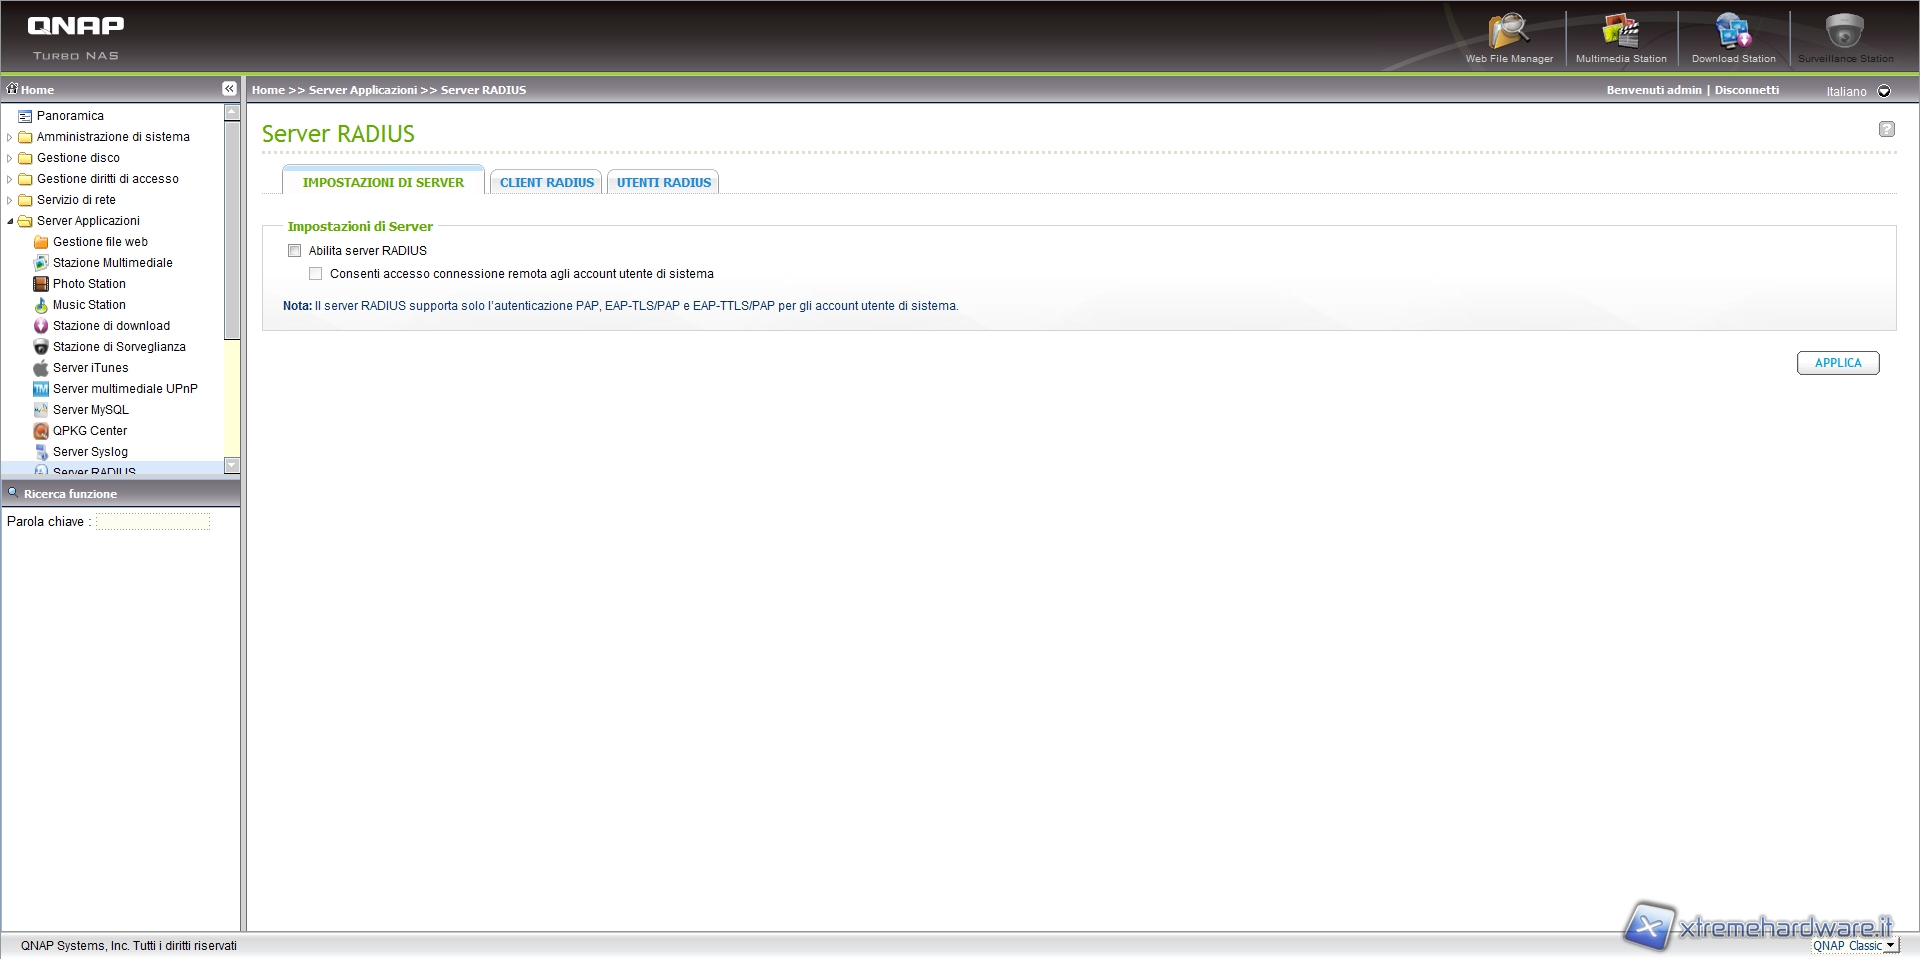The height and width of the screenshot is (959, 1920).
Task: Open QPKG Center from sidebar
Action: tap(90, 431)
